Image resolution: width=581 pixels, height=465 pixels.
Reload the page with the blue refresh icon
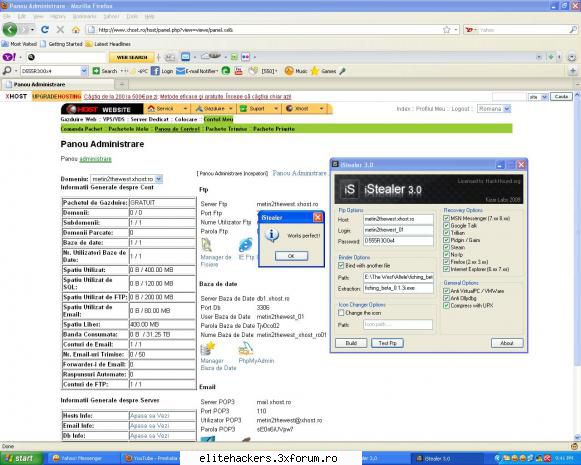pos(45,30)
